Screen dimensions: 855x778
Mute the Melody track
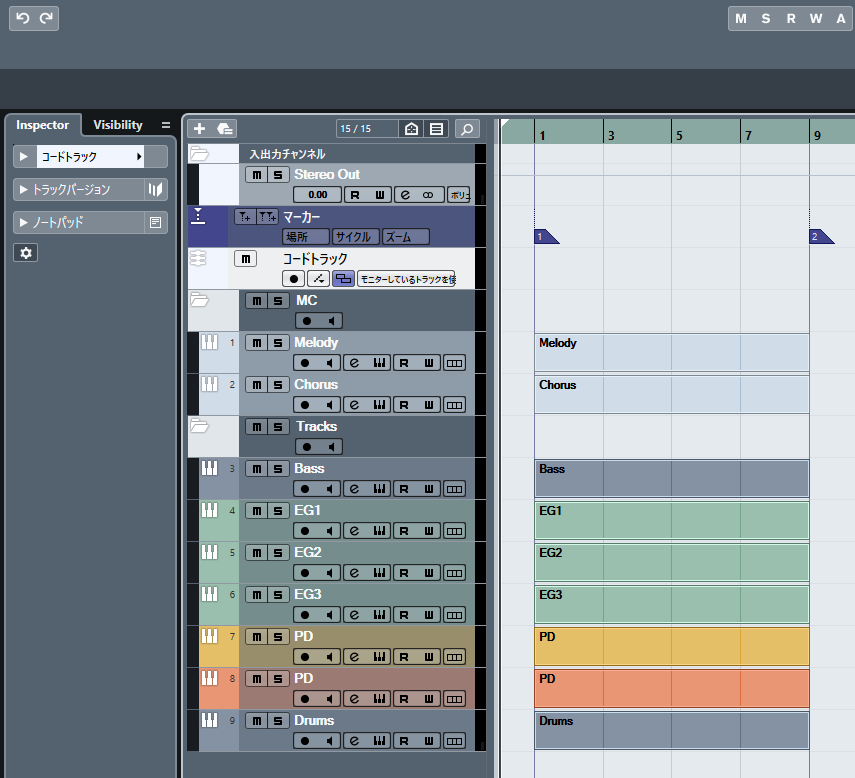(257, 343)
